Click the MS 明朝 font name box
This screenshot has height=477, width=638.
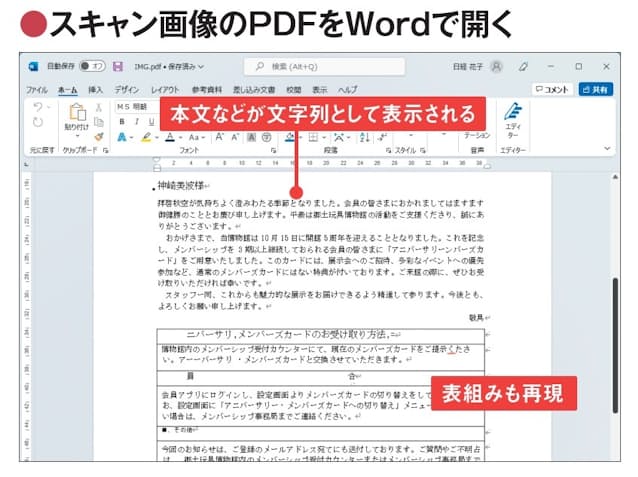click(138, 107)
